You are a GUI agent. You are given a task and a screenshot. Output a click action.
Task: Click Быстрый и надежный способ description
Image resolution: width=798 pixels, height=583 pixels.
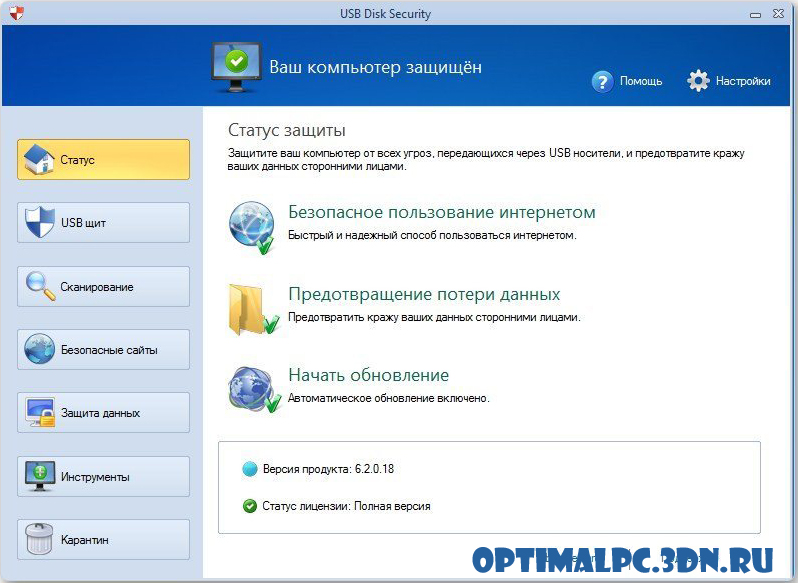(432, 236)
